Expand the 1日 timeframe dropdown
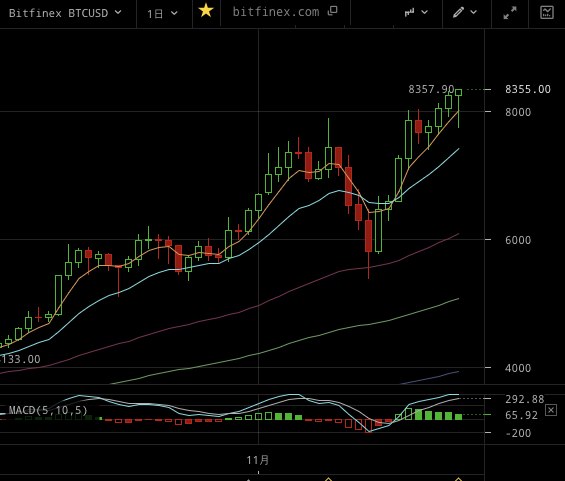The image size is (565, 481). click(x=163, y=14)
